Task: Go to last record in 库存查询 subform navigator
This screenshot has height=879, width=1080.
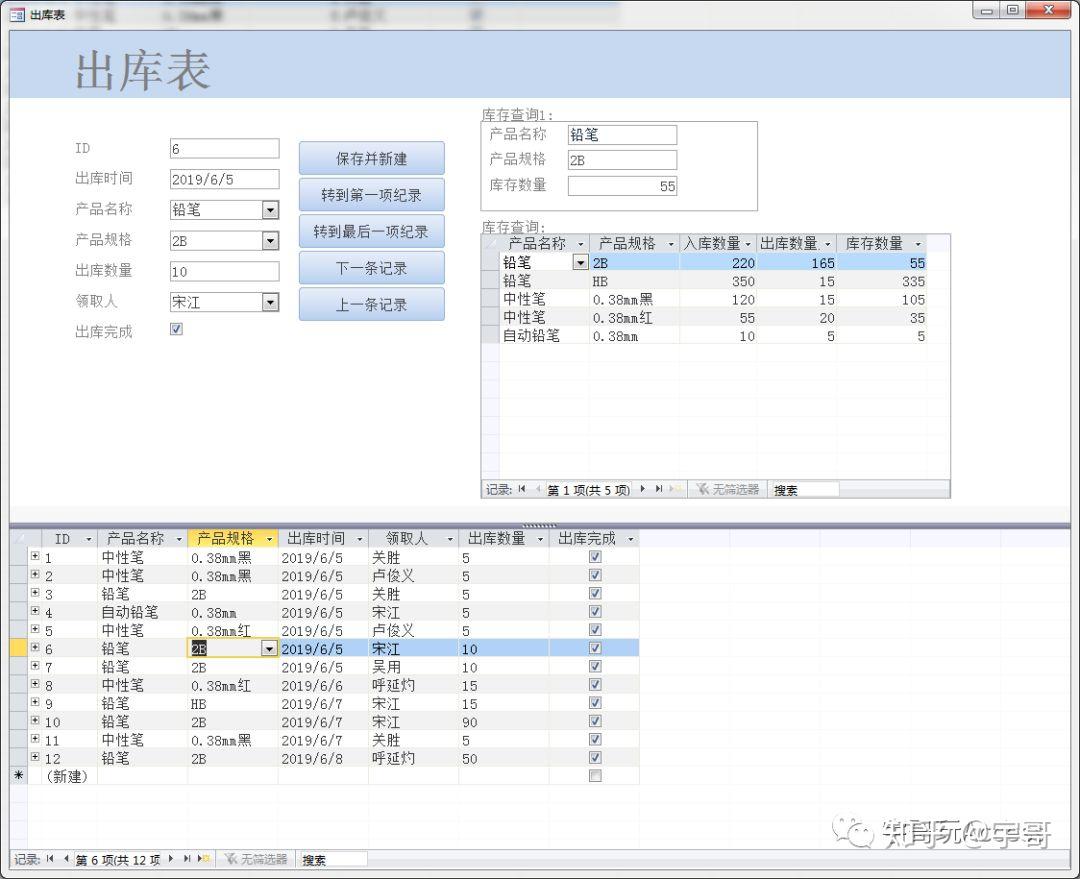Action: (658, 488)
